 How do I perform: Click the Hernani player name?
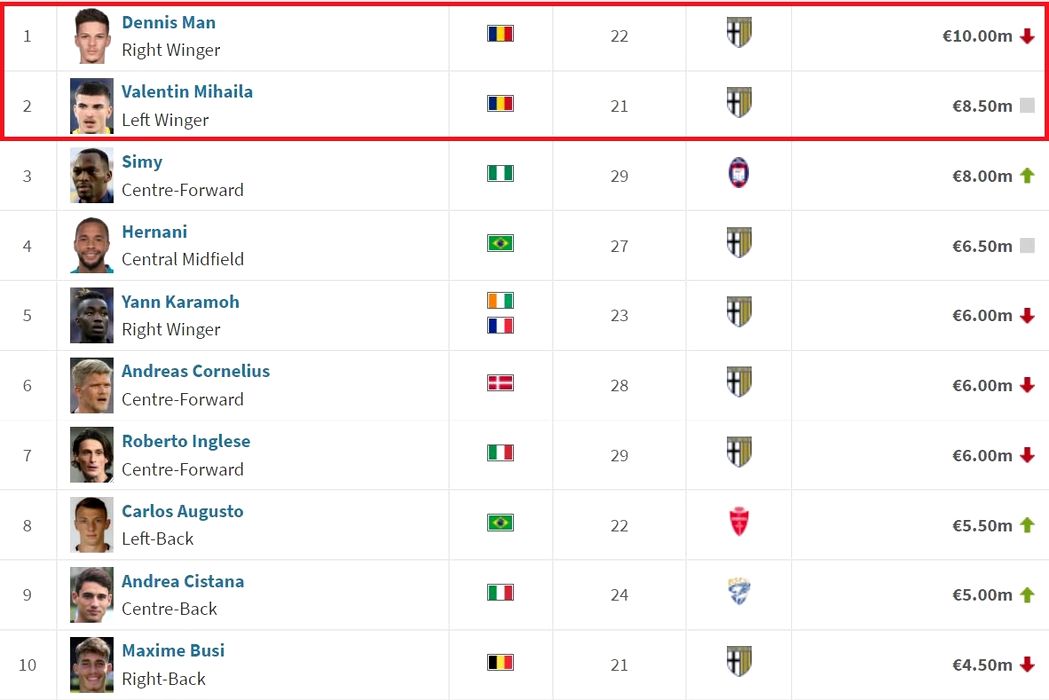[x=154, y=231]
